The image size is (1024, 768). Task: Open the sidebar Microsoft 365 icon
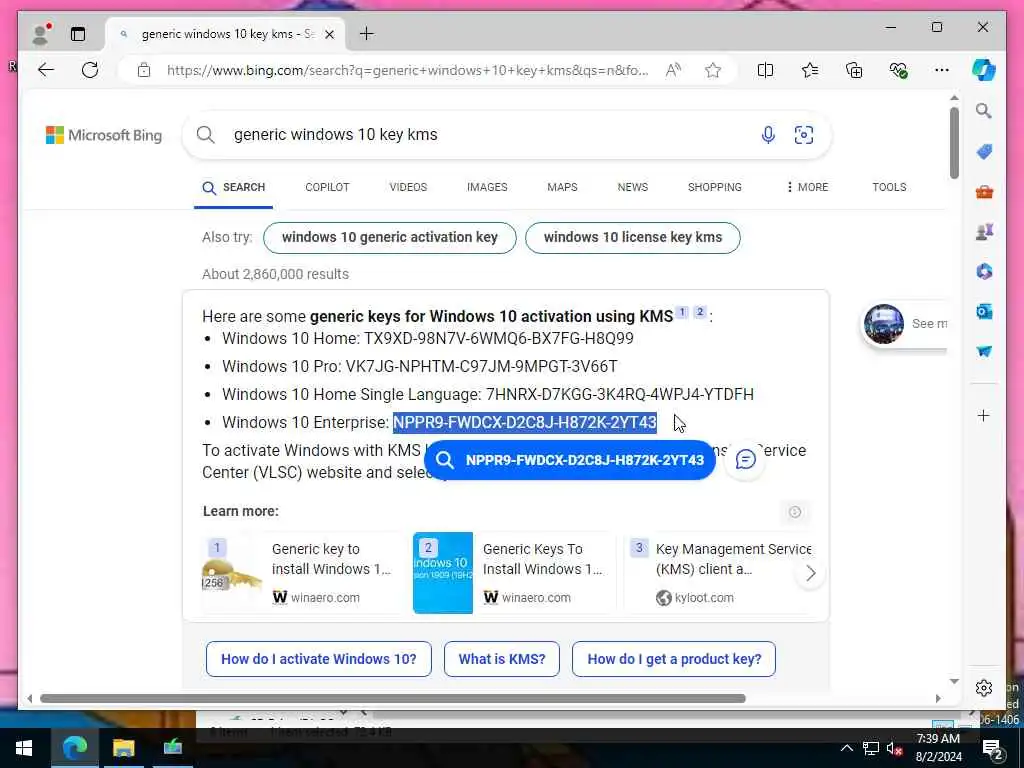click(984, 271)
